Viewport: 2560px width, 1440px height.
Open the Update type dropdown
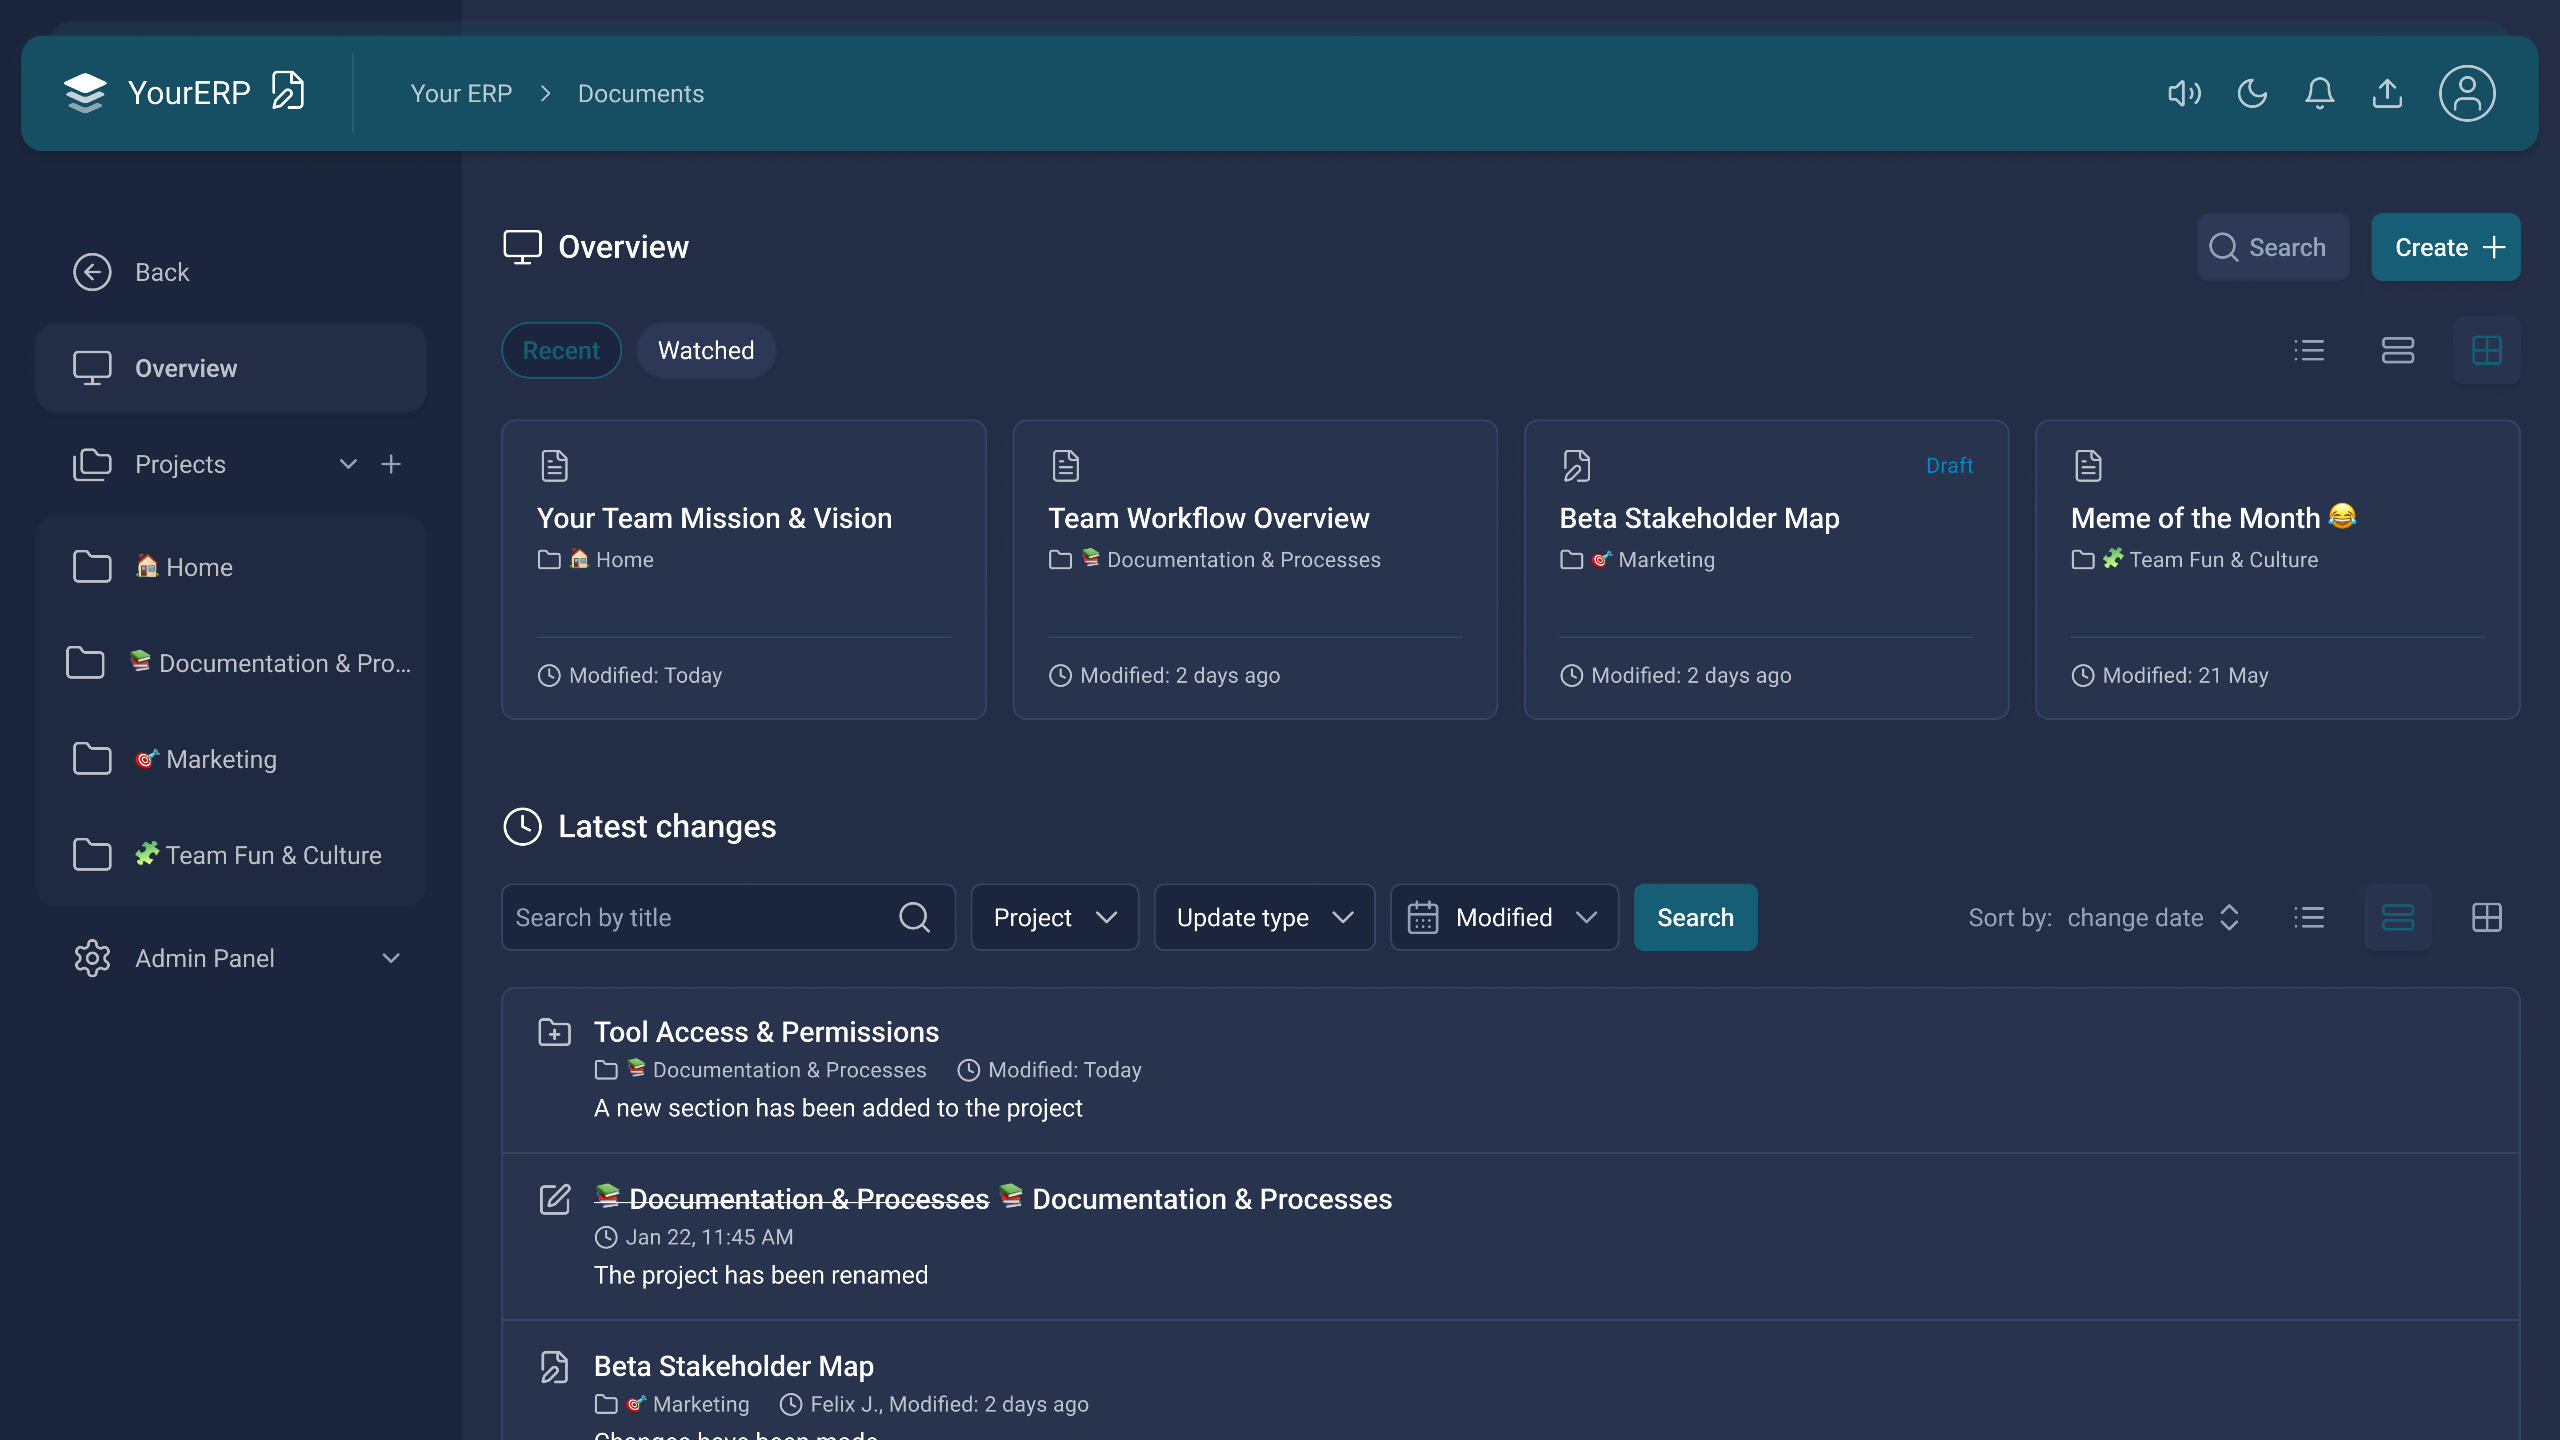pyautogui.click(x=1264, y=917)
